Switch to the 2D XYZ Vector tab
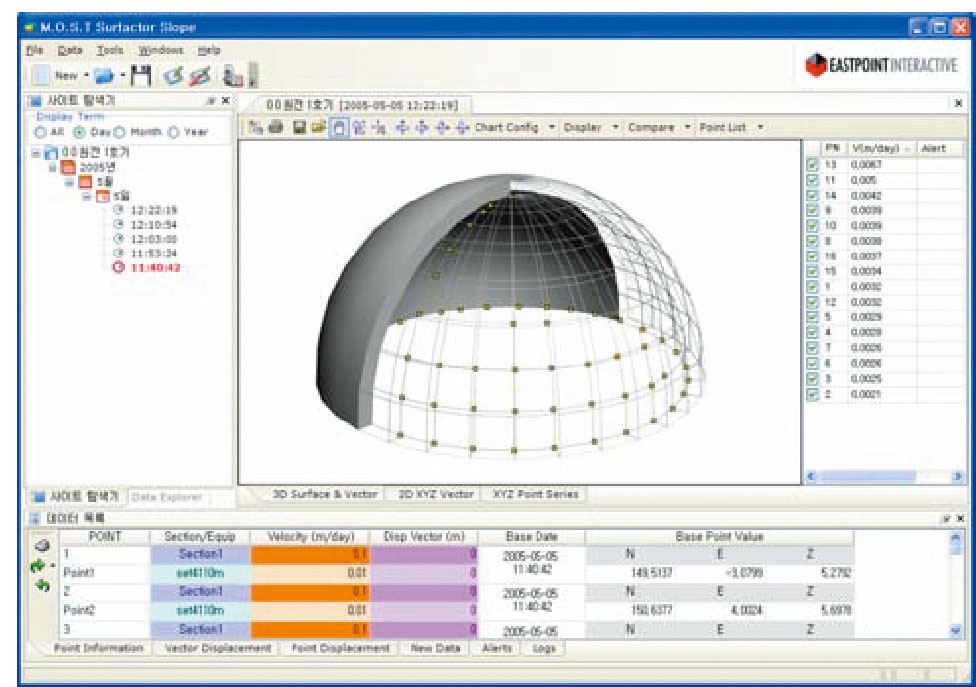Image resolution: width=976 pixels, height=687 pixels. pos(435,494)
